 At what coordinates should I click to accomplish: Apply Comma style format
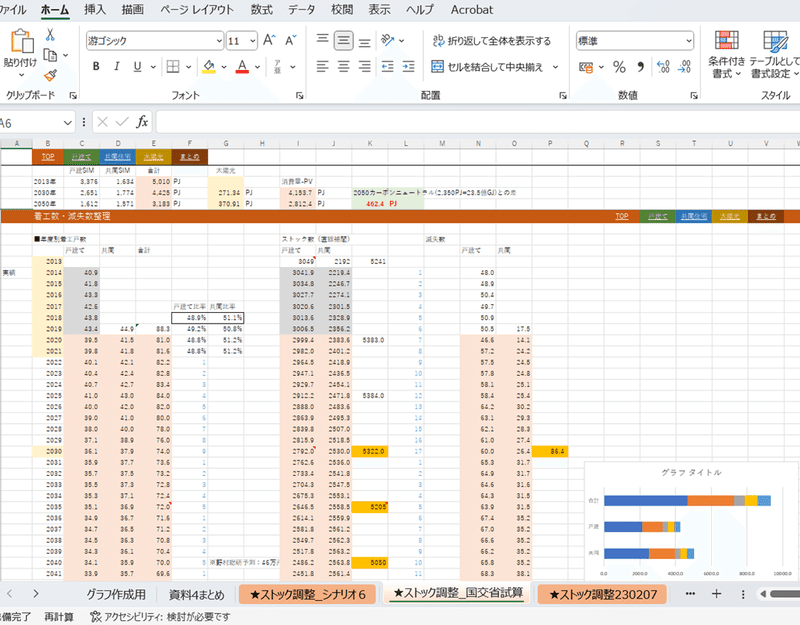[640, 67]
